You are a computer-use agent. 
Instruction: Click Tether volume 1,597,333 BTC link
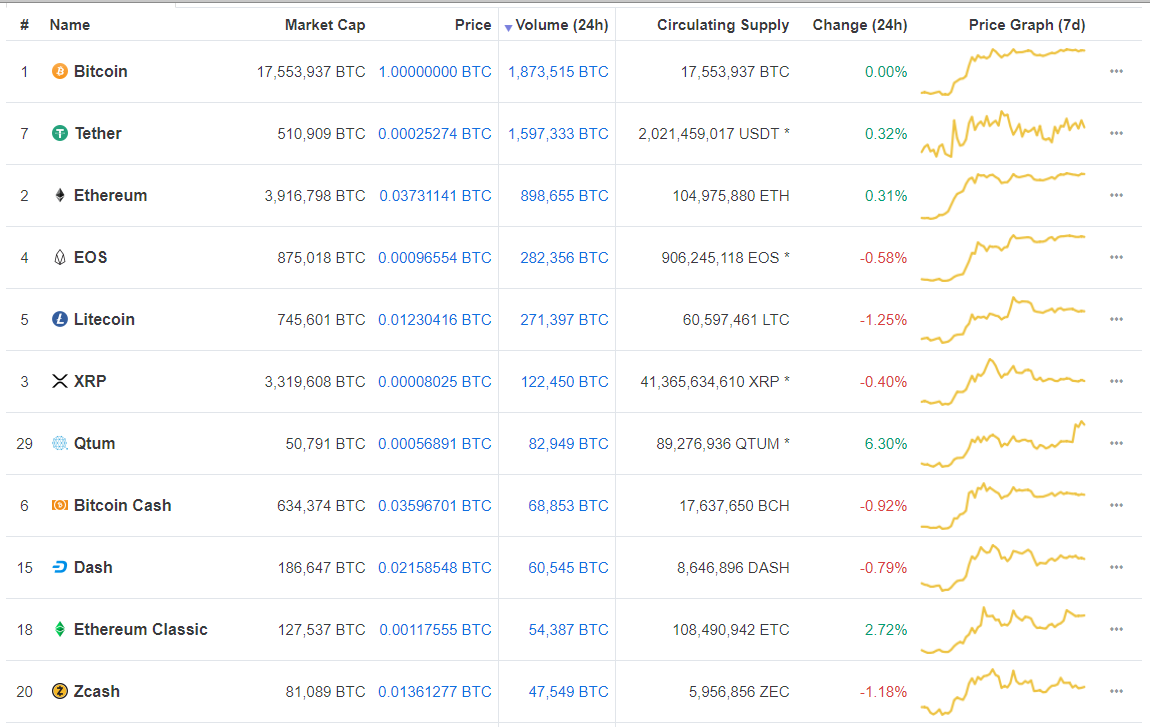[x=558, y=134]
